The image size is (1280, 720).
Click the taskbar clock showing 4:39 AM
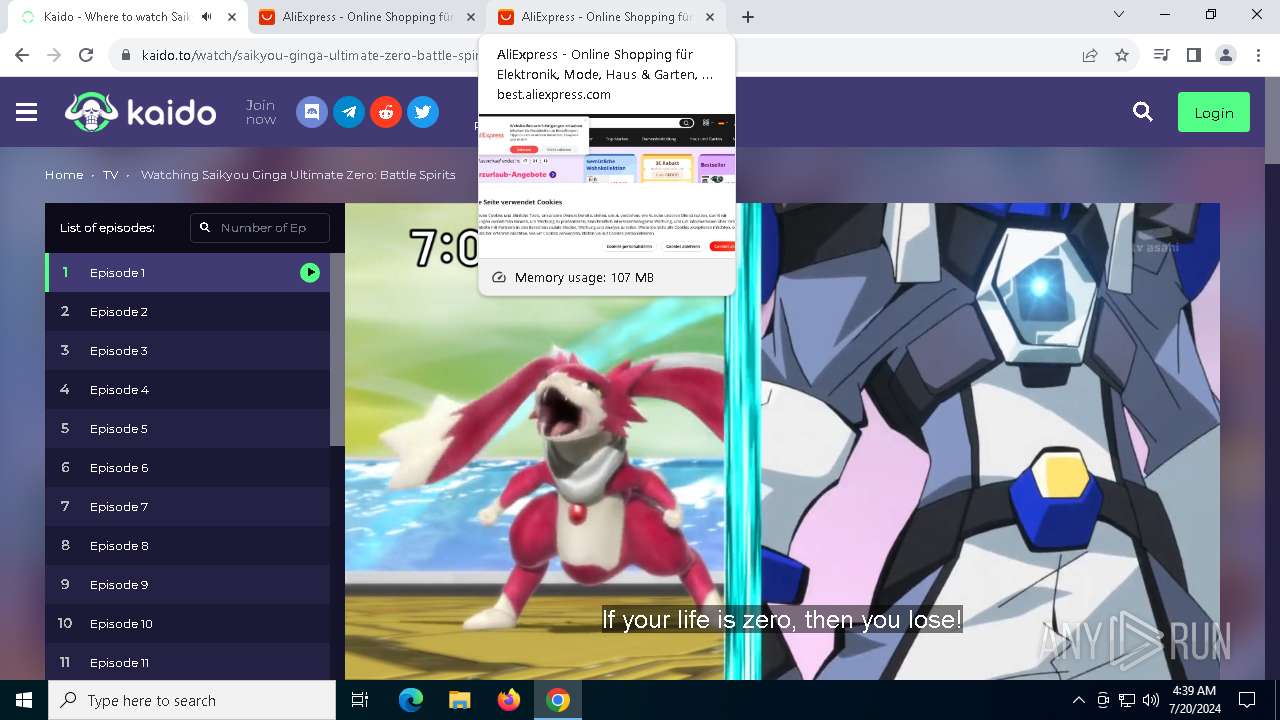coord(1193,700)
